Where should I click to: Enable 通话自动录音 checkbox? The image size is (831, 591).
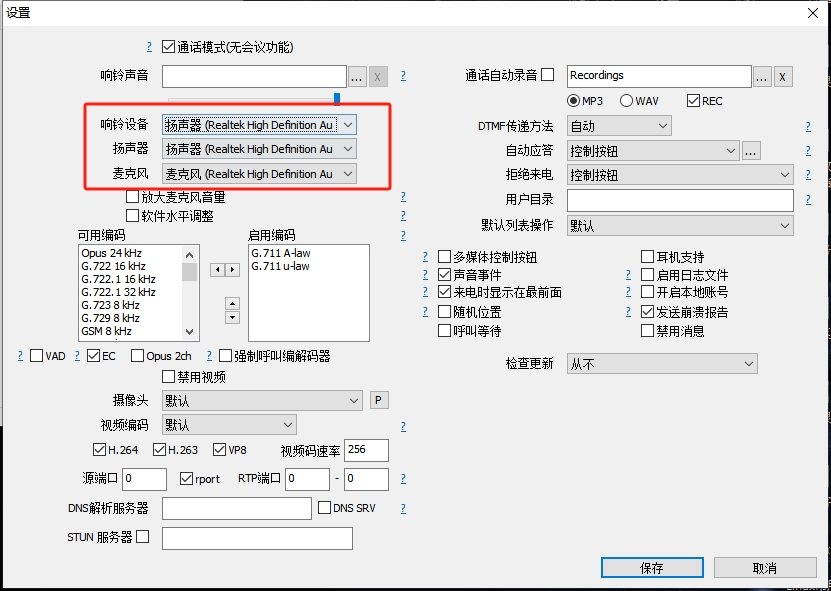(x=548, y=75)
